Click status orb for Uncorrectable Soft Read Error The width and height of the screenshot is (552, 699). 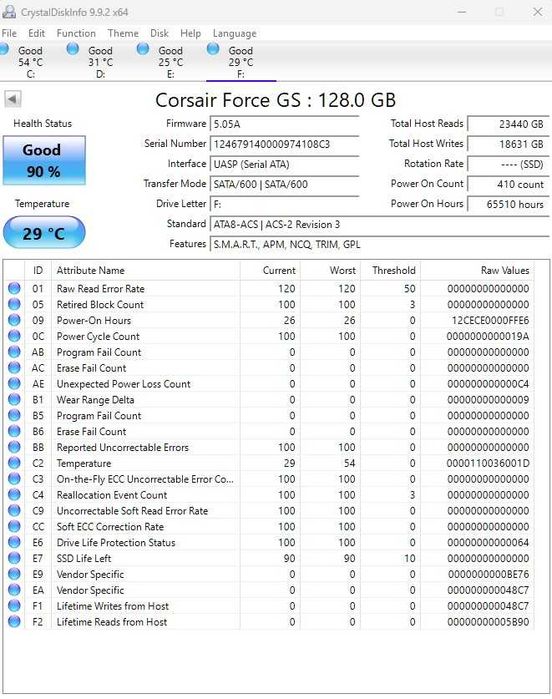pyautogui.click(x=14, y=510)
